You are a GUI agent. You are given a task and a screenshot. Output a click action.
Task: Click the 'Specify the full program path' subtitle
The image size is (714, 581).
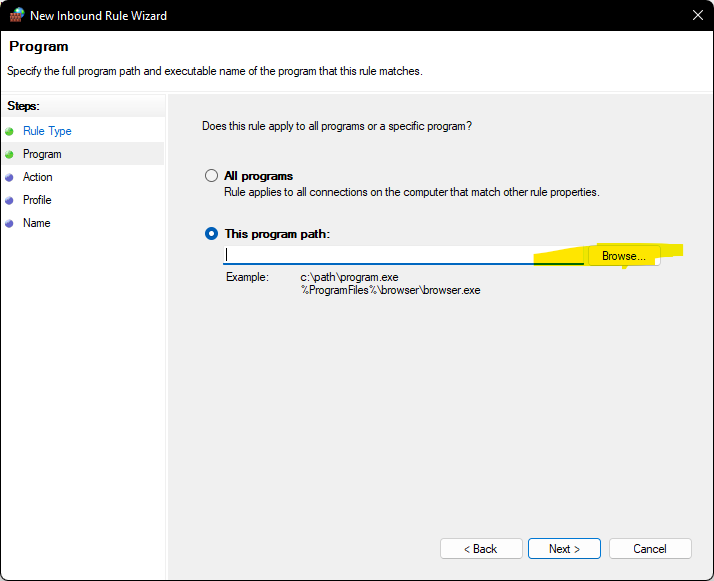pos(215,71)
